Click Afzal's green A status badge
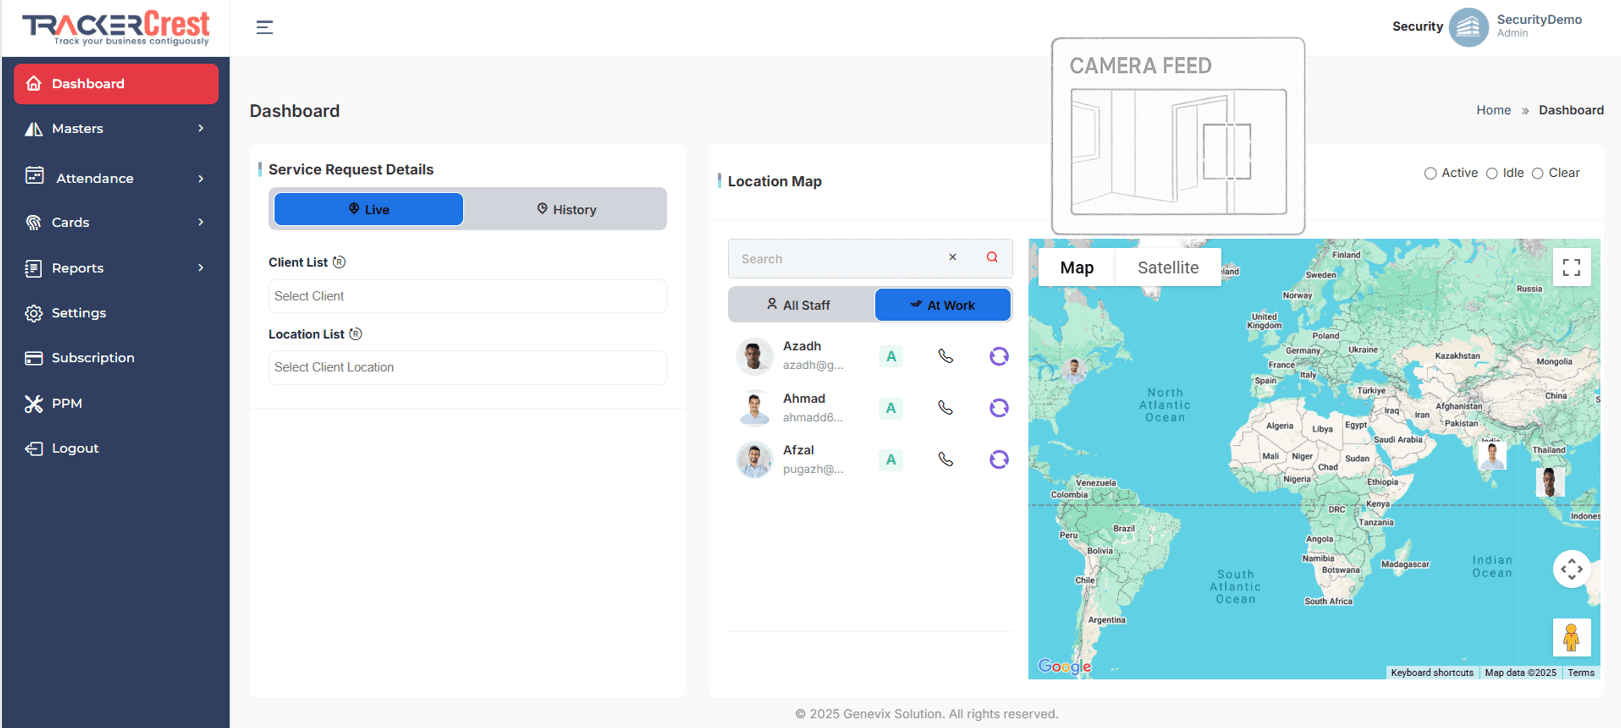Viewport: 1621px width, 728px height. [x=891, y=460]
